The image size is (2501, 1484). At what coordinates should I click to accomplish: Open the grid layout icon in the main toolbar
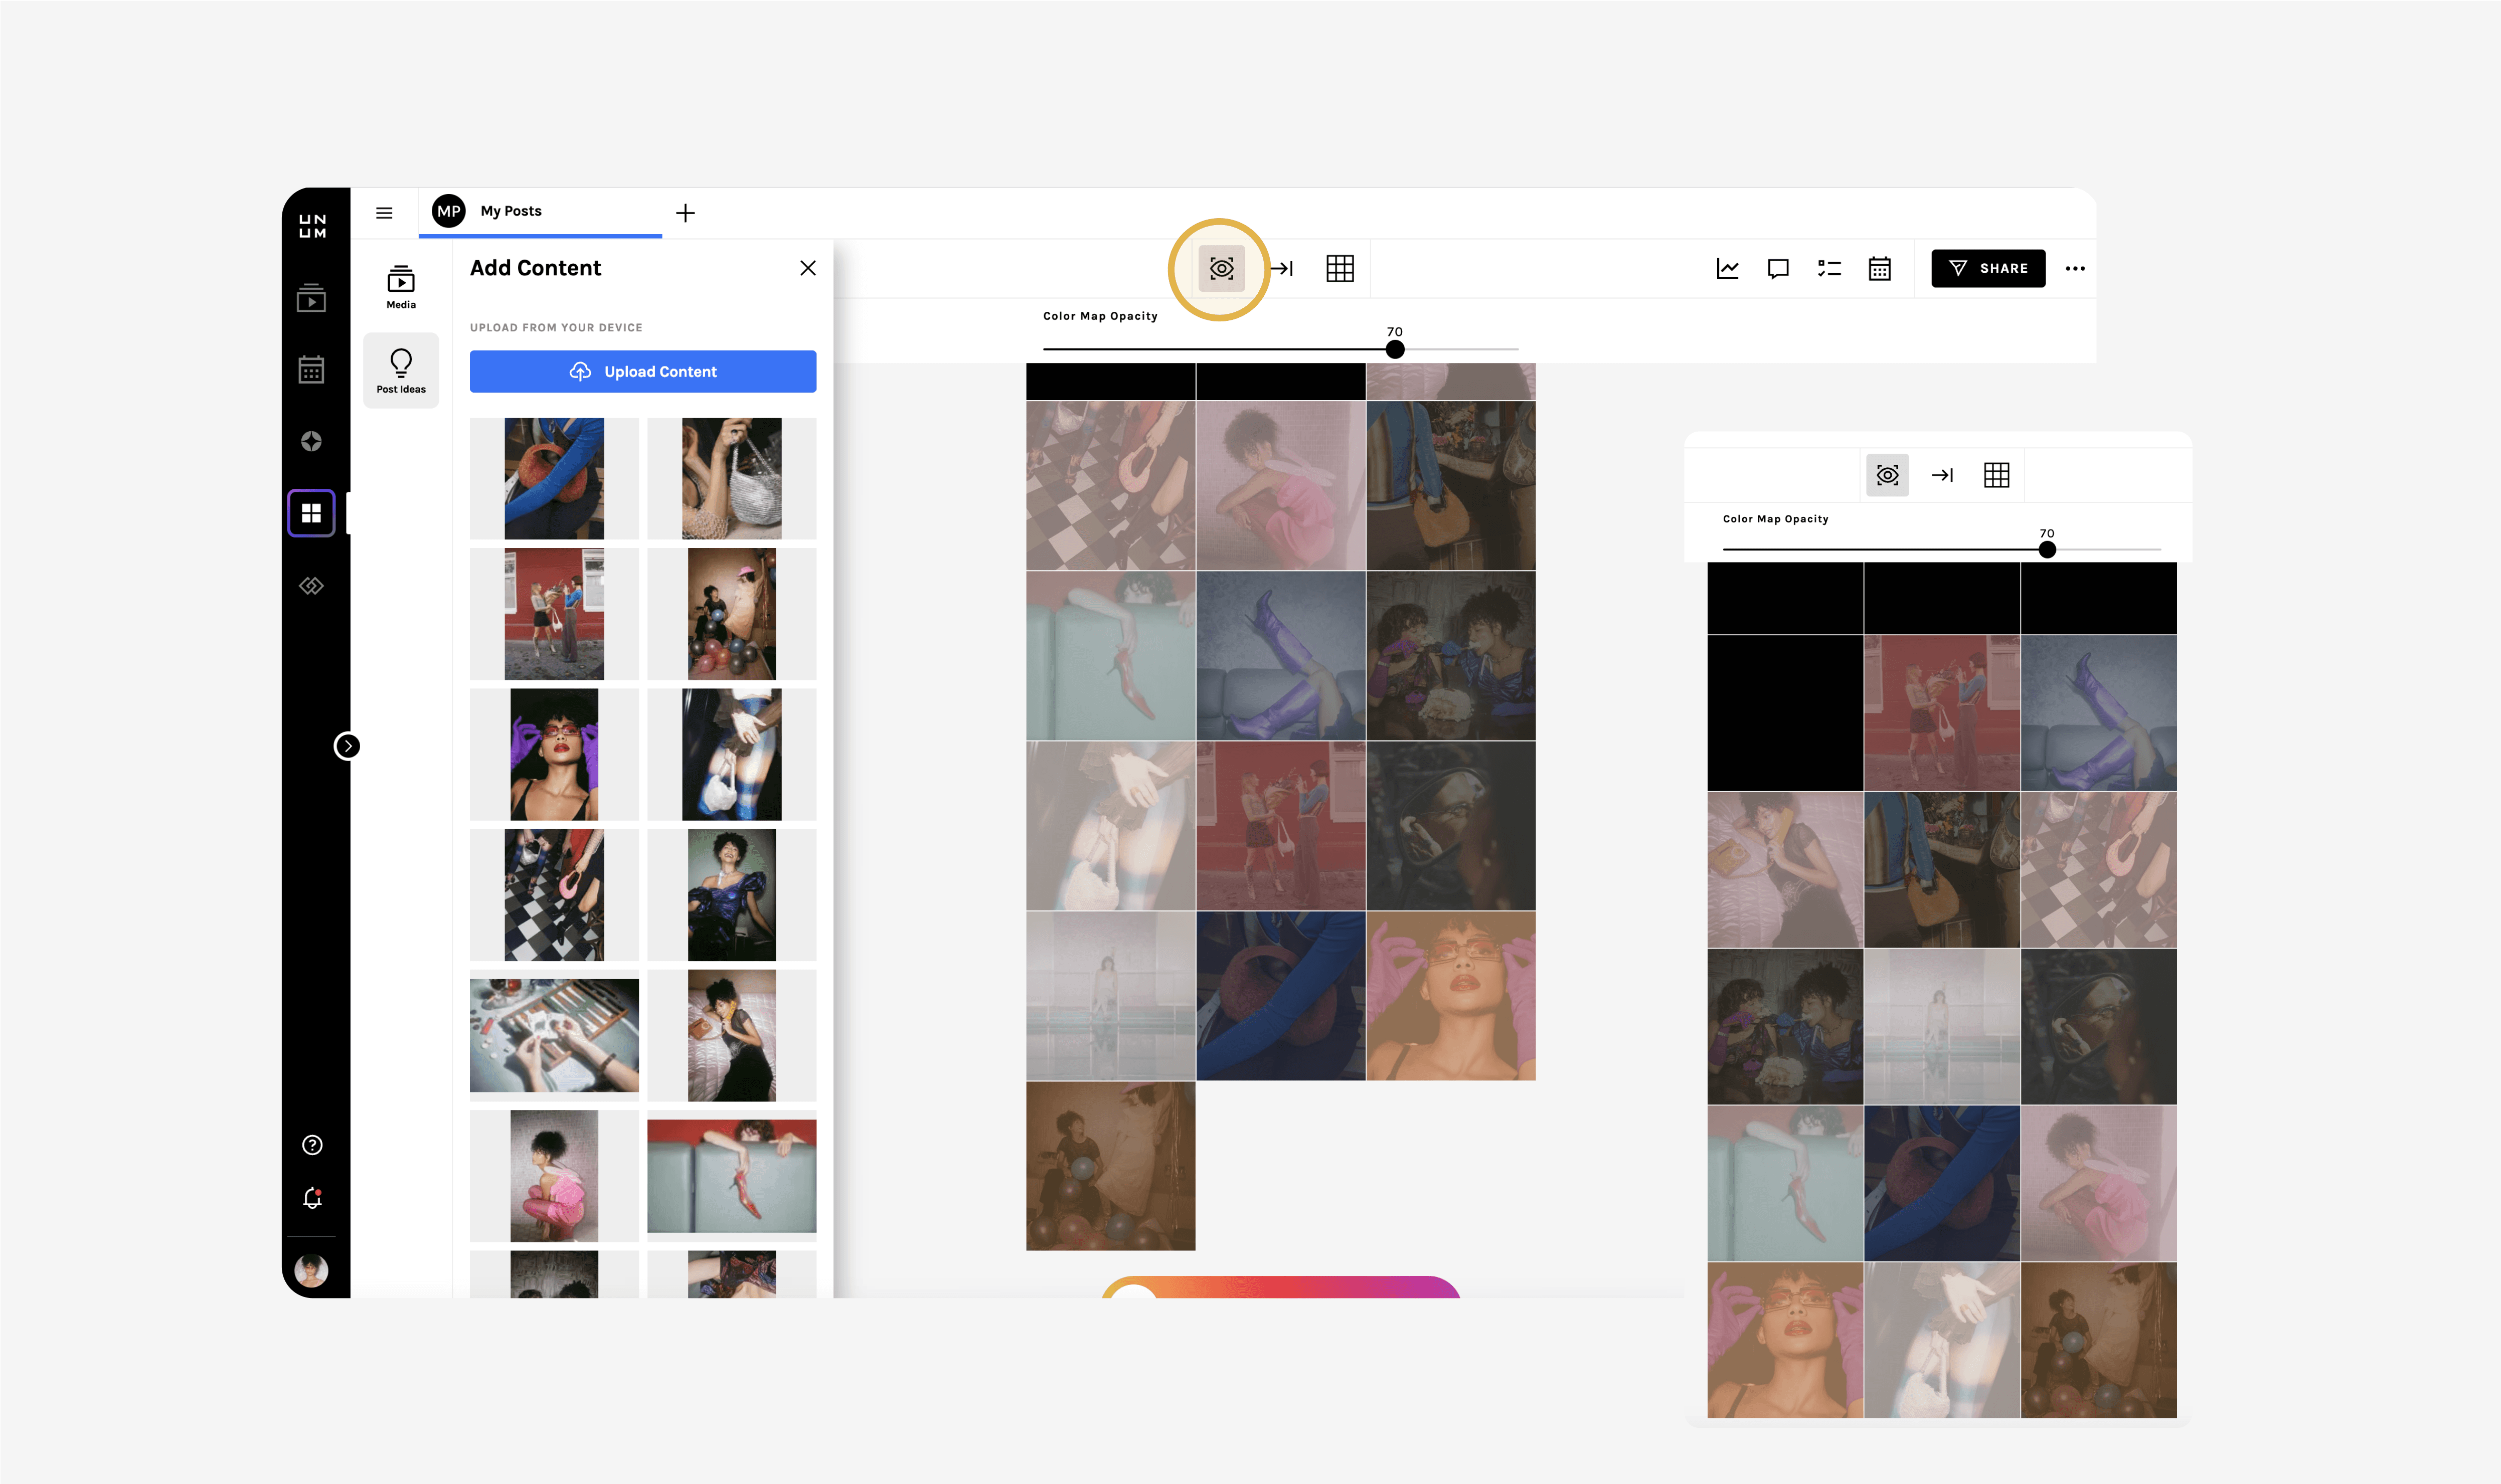pyautogui.click(x=1340, y=268)
